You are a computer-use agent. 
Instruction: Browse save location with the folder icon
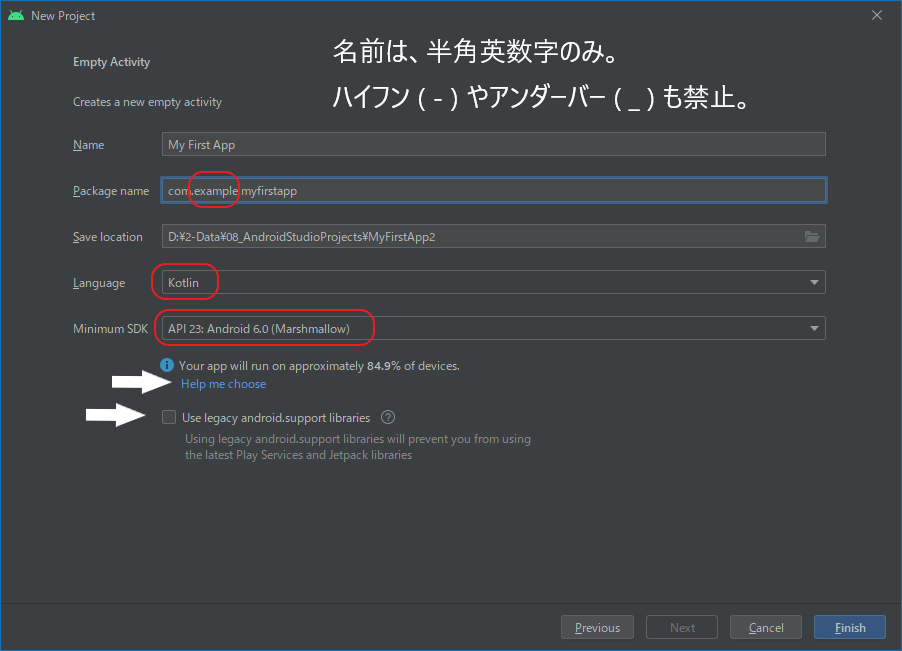coord(812,236)
